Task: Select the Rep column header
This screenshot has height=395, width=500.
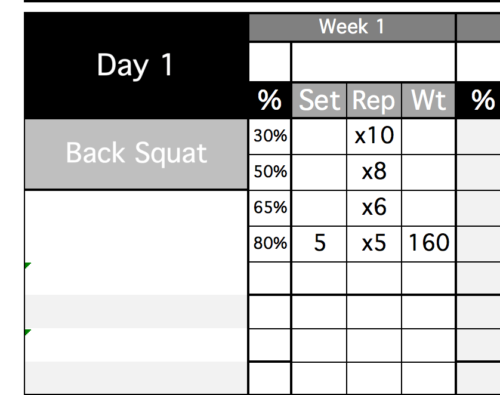Action: [x=374, y=100]
